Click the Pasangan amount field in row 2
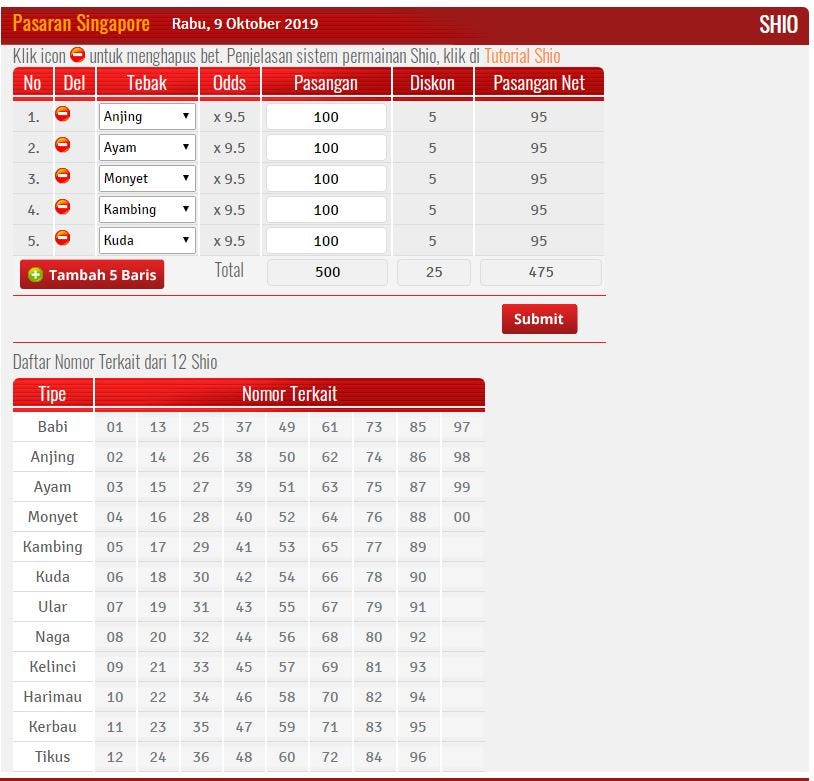The image size is (814, 781). click(326, 148)
